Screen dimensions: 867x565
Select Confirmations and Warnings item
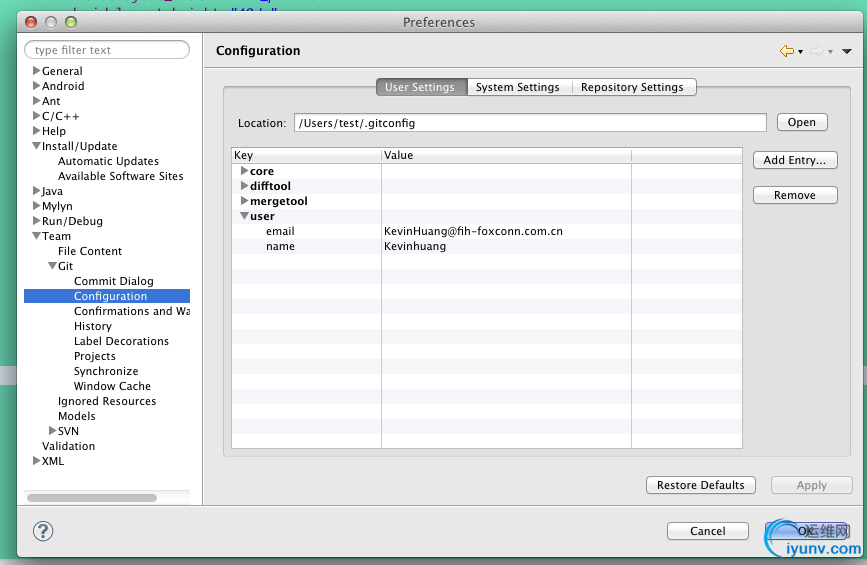pyautogui.click(x=132, y=311)
